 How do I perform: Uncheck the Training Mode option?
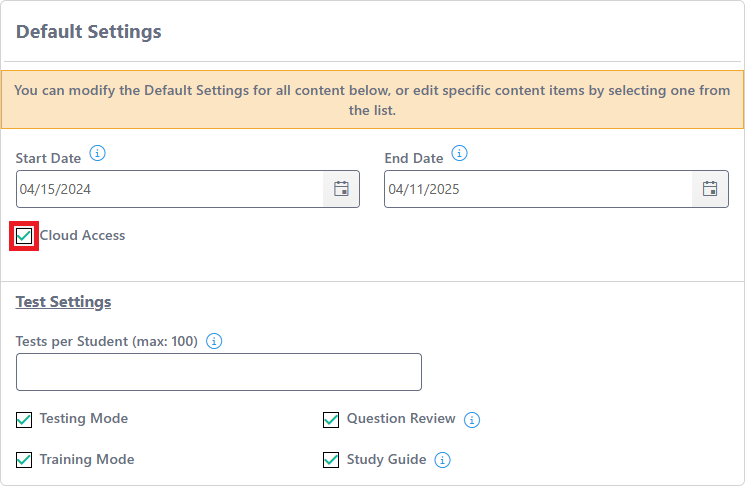point(24,460)
